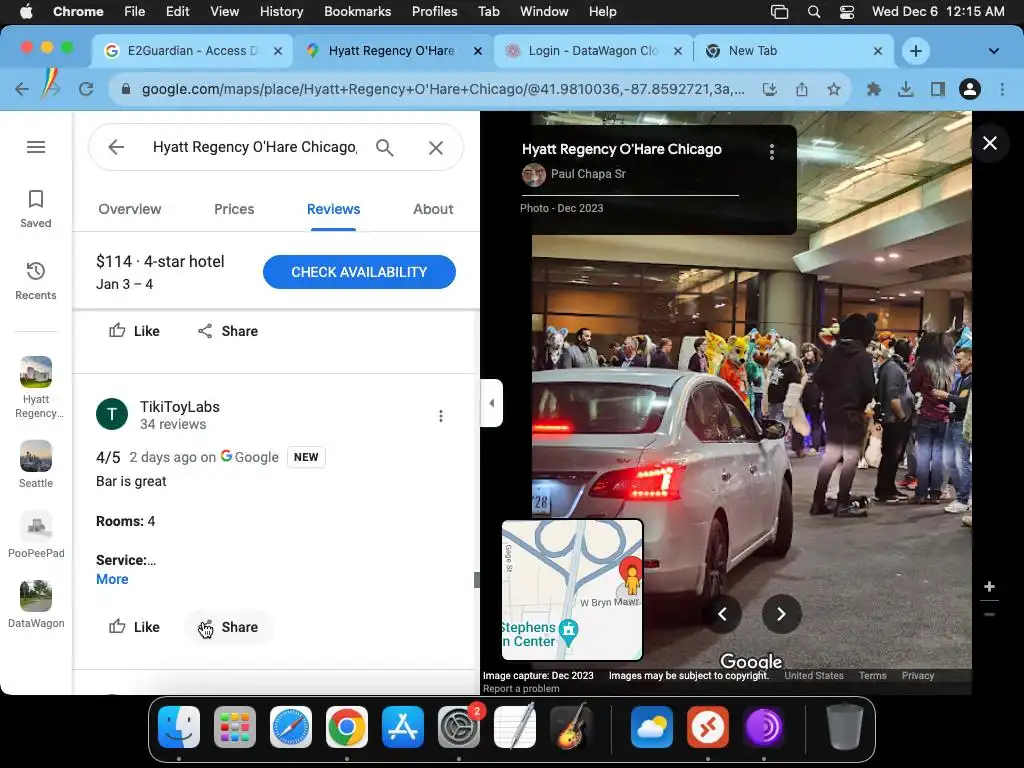Share this page from address bar
The image size is (1024, 768).
(x=802, y=89)
